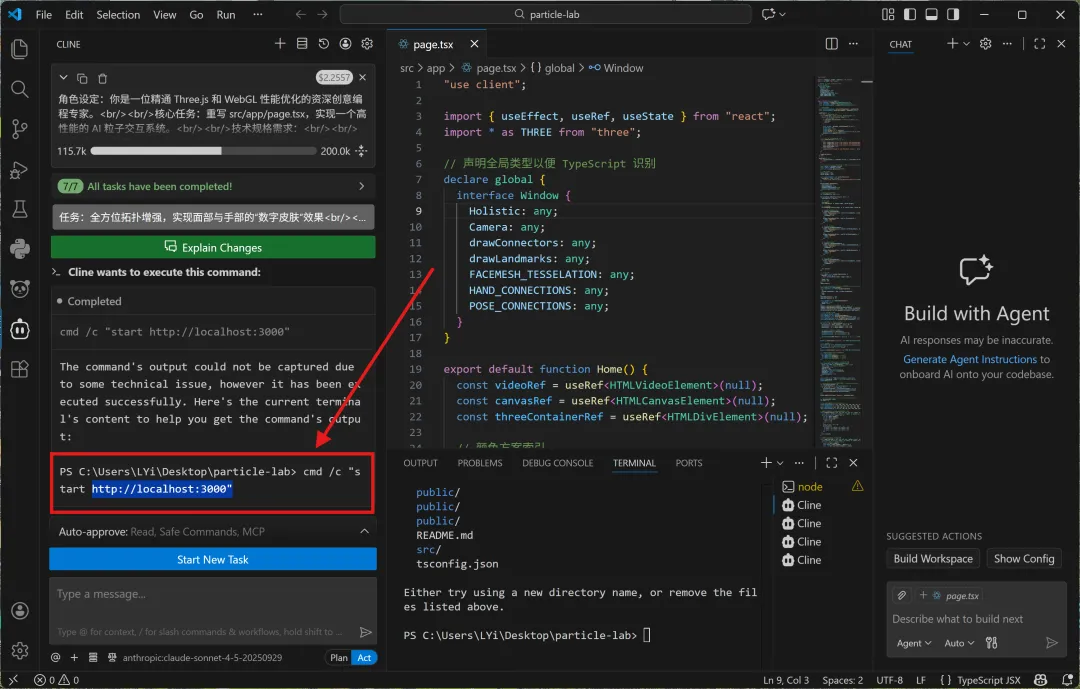Open the Source Control view in activity bar
Viewport: 1080px width, 689px height.
click(x=19, y=129)
